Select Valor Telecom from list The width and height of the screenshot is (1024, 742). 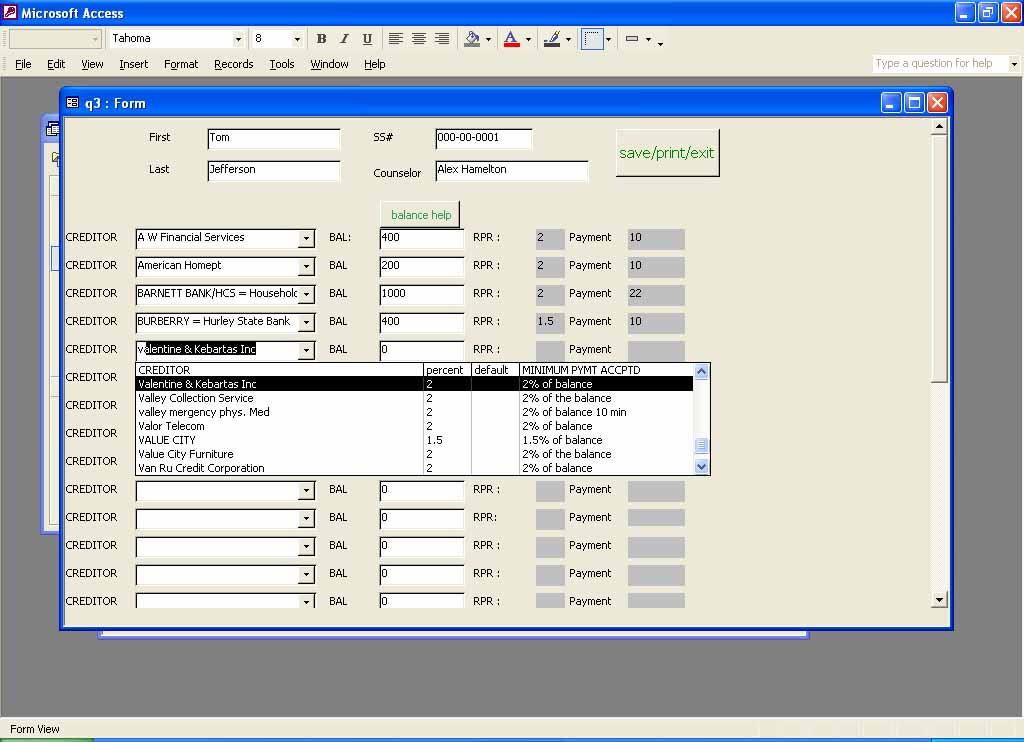414,426
